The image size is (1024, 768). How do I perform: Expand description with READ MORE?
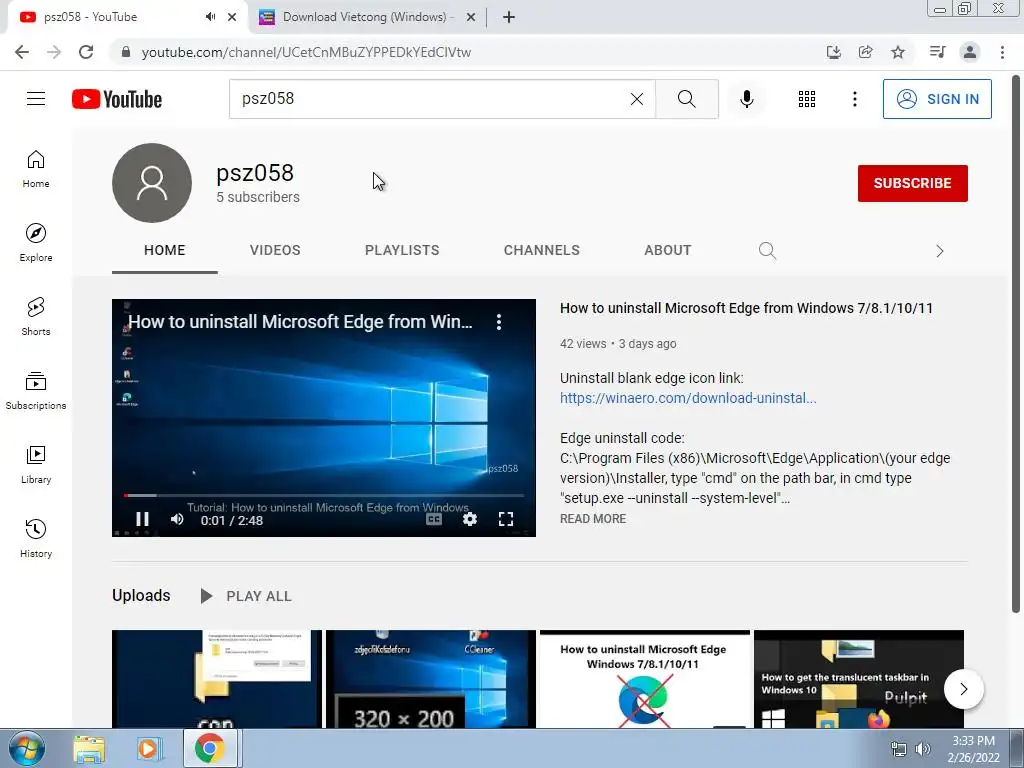point(593,519)
